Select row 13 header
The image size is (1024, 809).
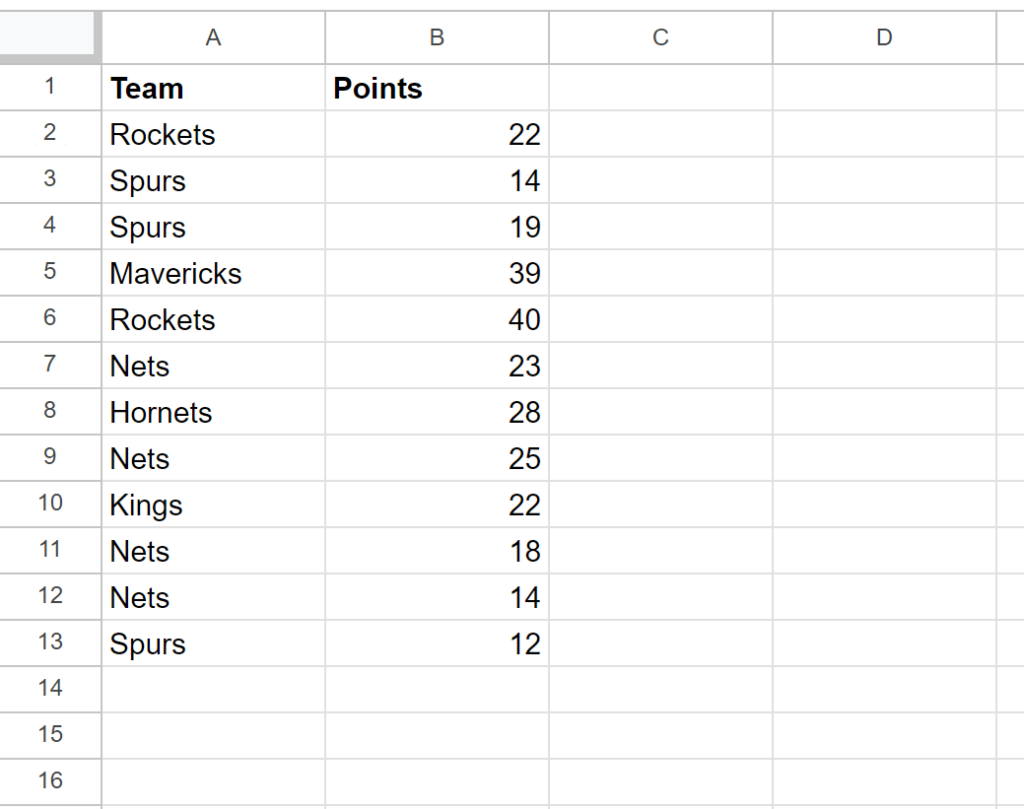point(50,644)
